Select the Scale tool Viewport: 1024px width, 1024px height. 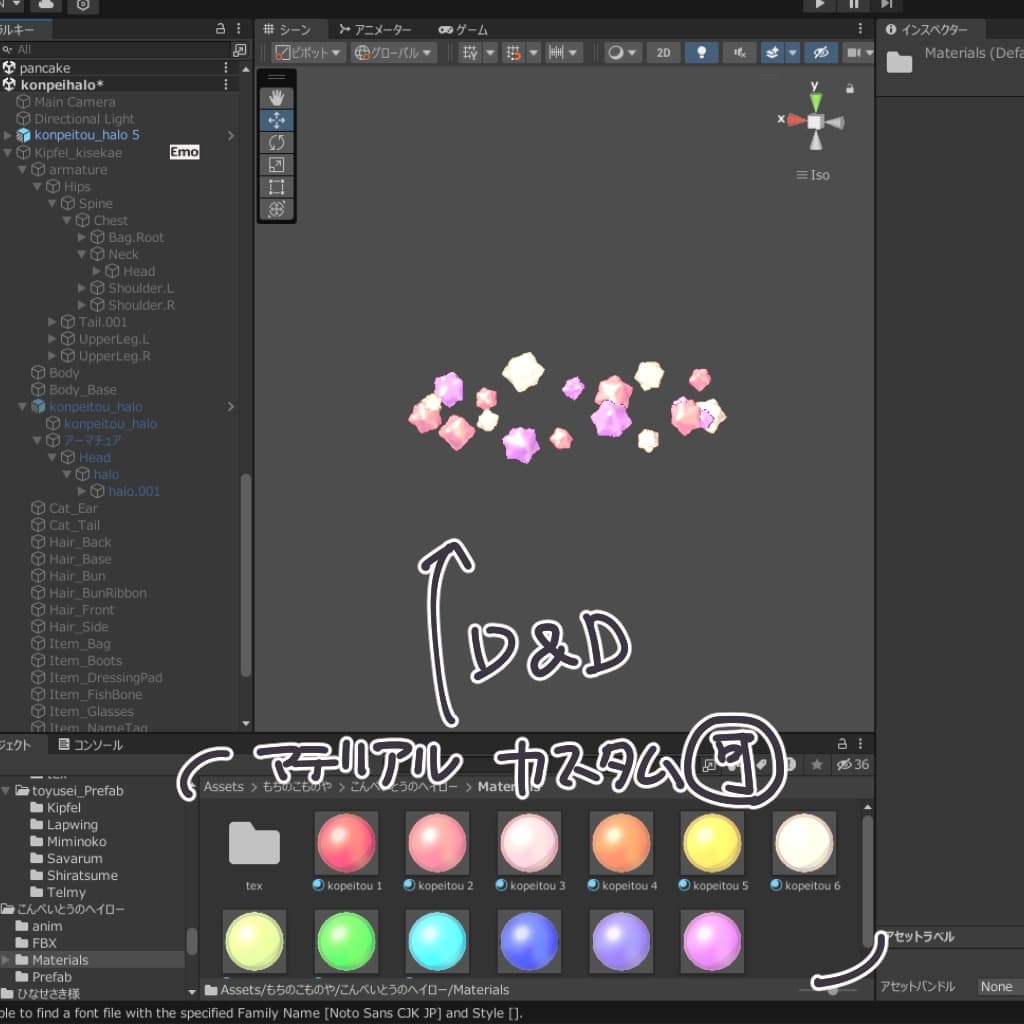[x=276, y=165]
